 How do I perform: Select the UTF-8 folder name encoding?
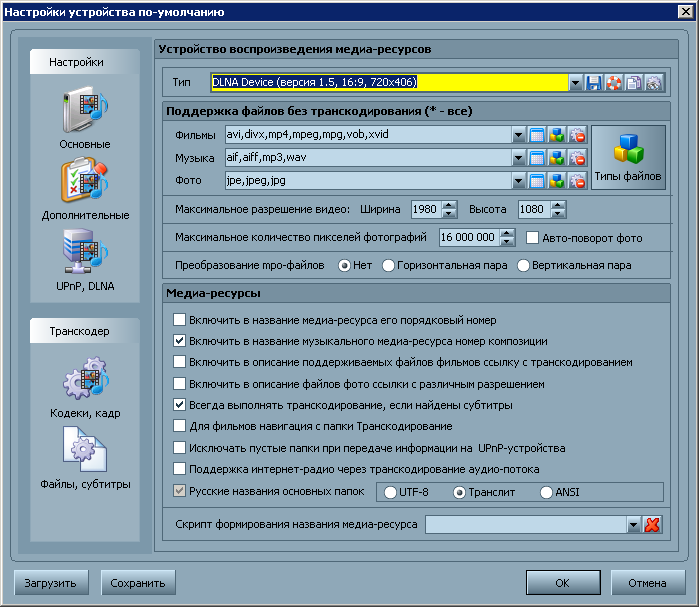click(x=390, y=492)
